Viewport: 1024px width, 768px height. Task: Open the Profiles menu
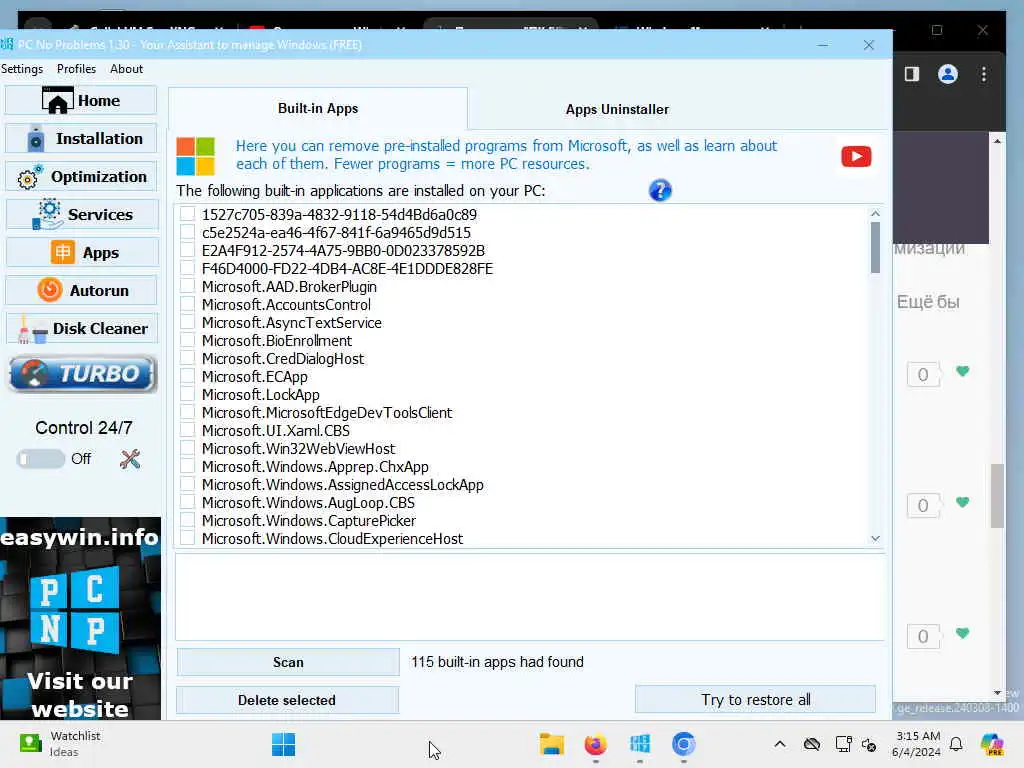(76, 69)
